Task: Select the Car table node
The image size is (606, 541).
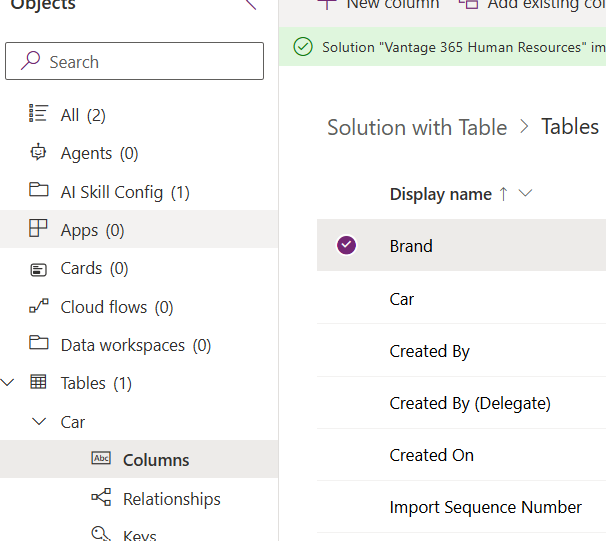Action: pyautogui.click(x=73, y=422)
